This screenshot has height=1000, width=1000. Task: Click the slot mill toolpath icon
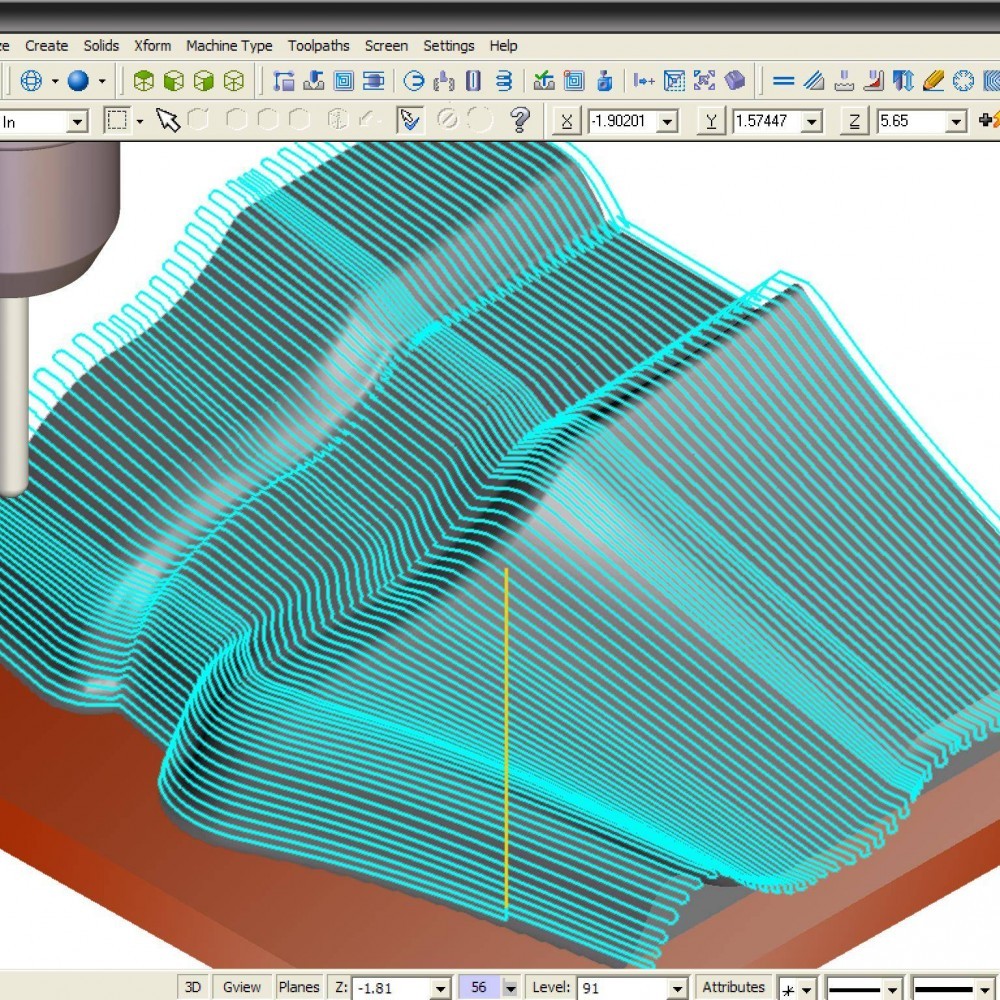[x=473, y=81]
